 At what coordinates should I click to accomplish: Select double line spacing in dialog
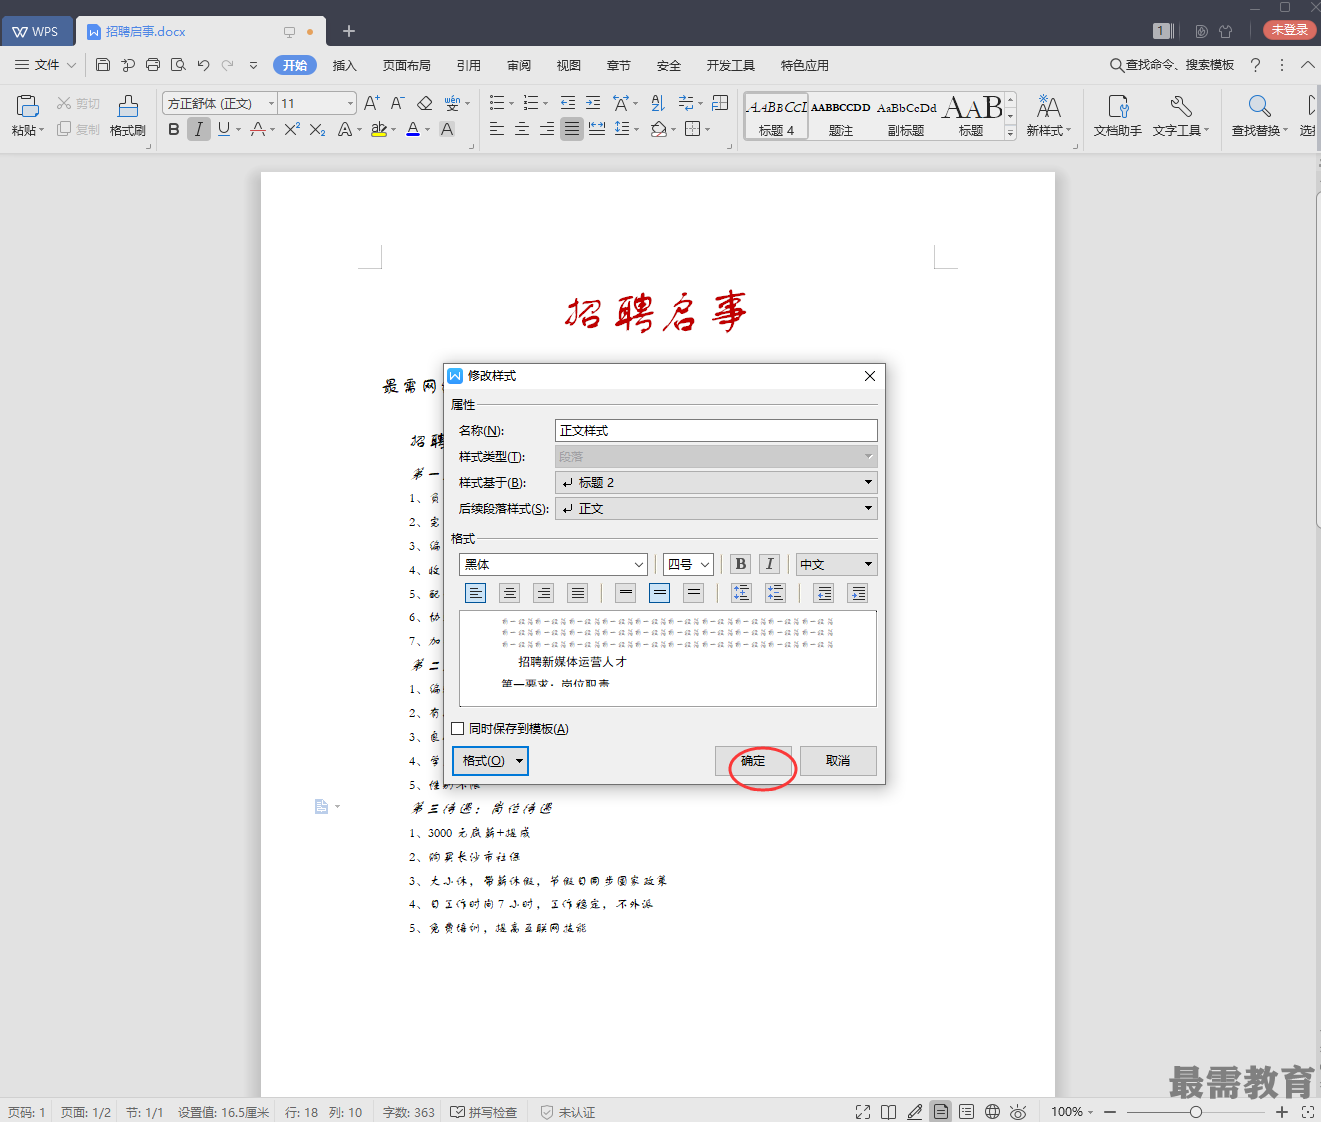coord(694,593)
